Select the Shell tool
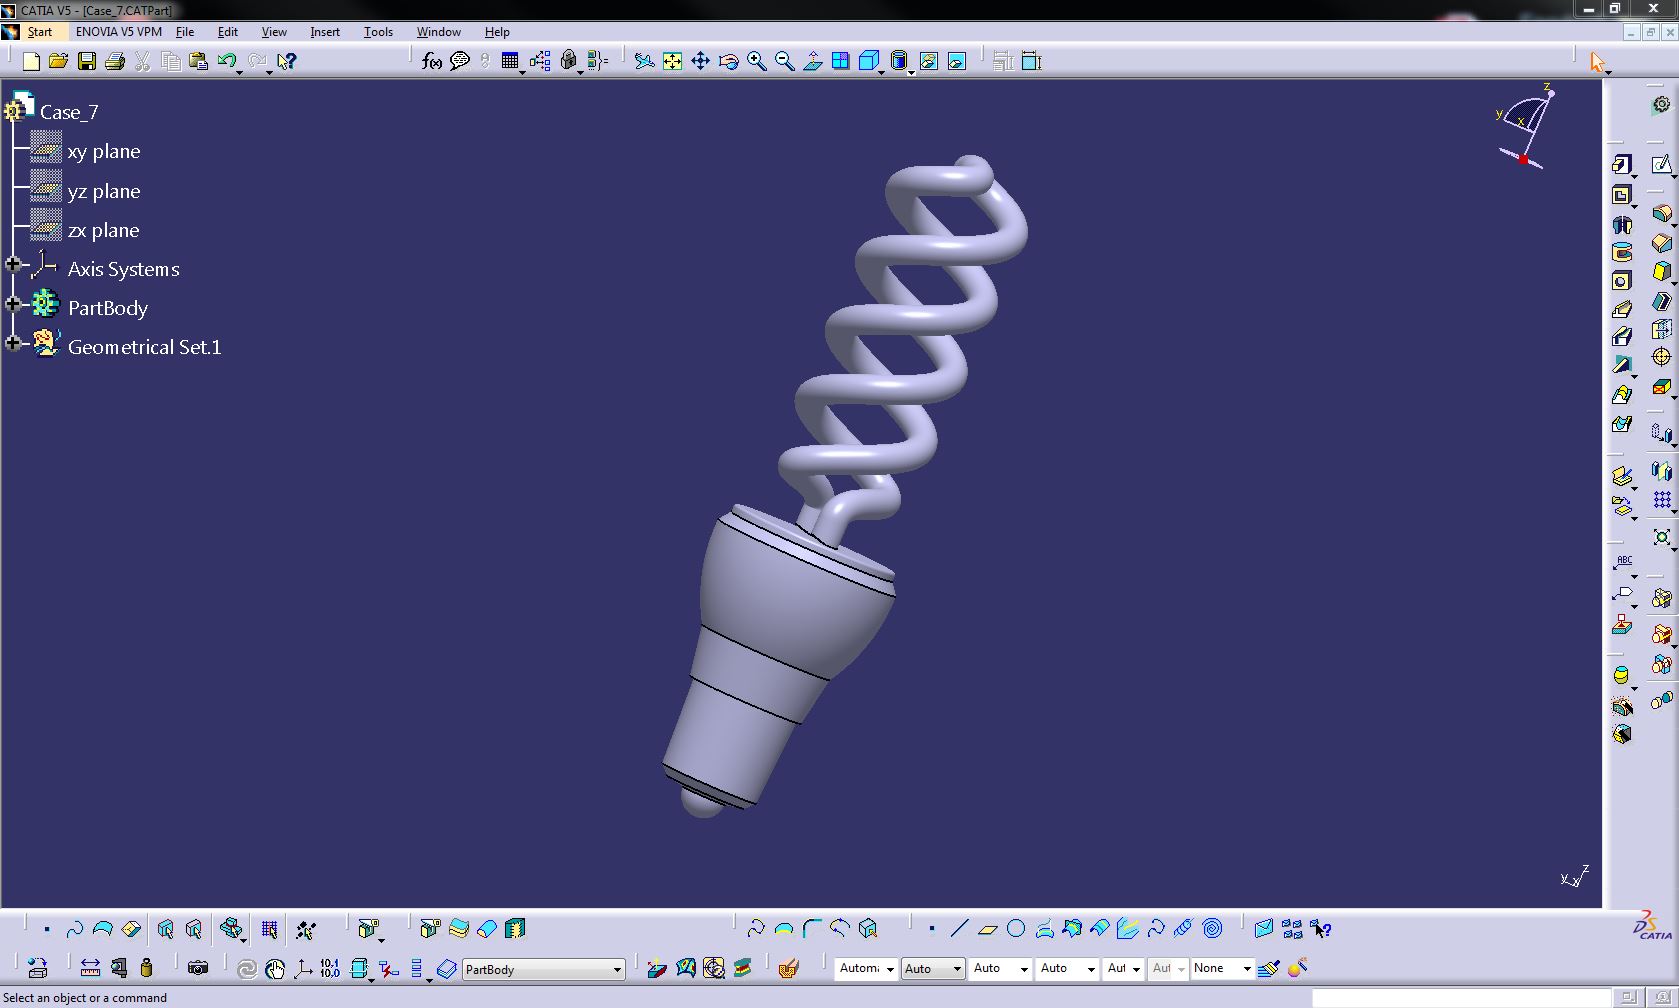1679x1008 pixels. [x=1661, y=301]
